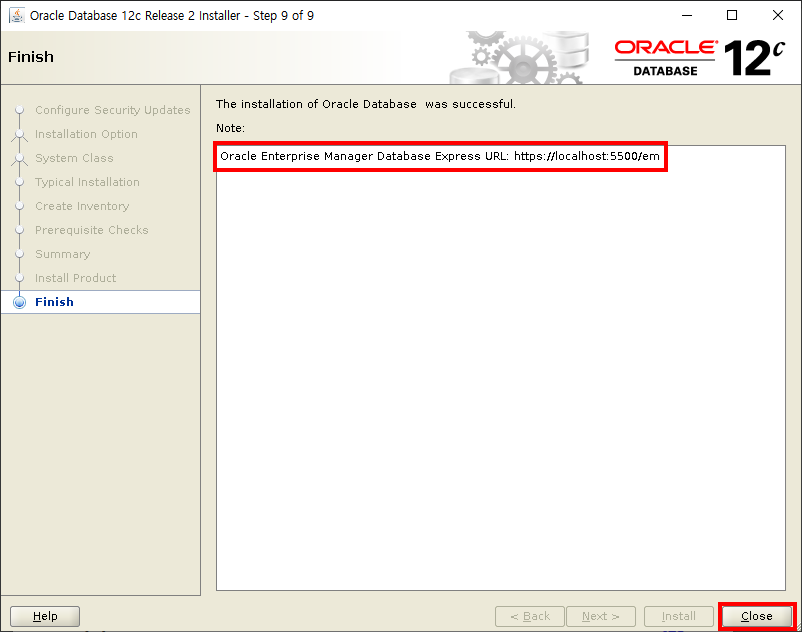802x632 pixels.
Task: Select the Summary step
Action: click(62, 254)
